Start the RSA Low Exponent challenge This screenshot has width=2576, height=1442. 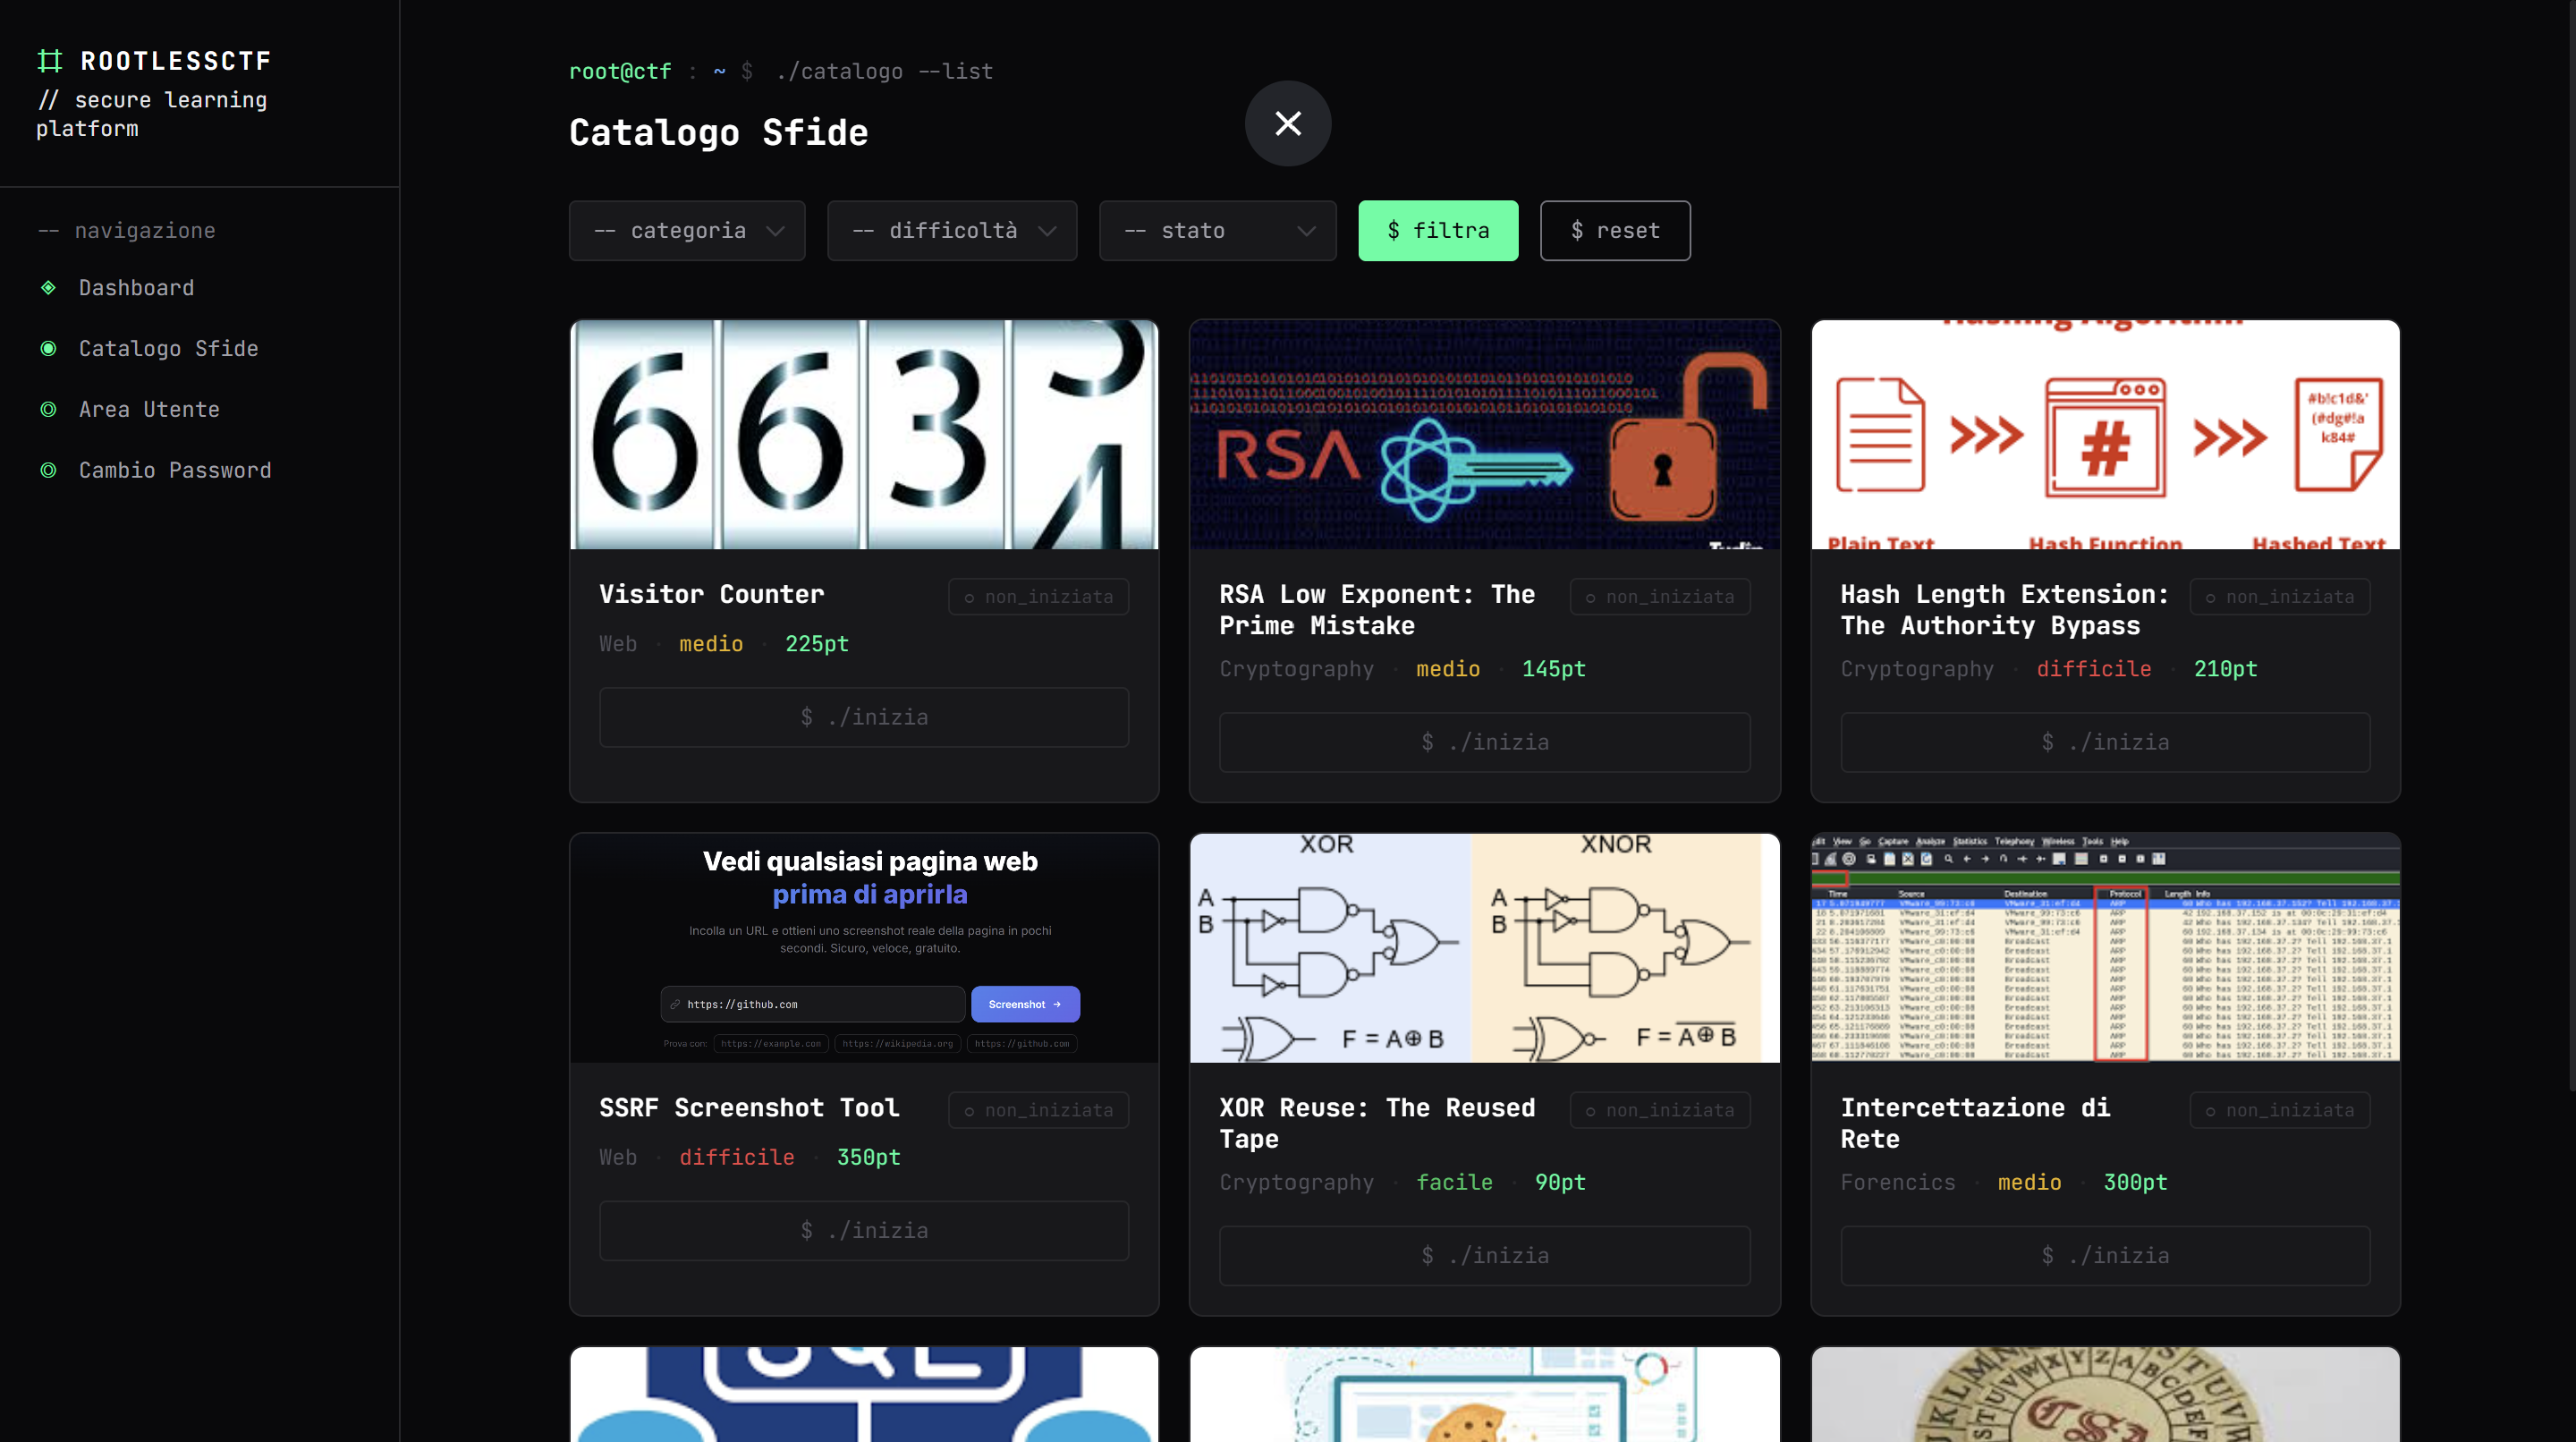(x=1485, y=742)
